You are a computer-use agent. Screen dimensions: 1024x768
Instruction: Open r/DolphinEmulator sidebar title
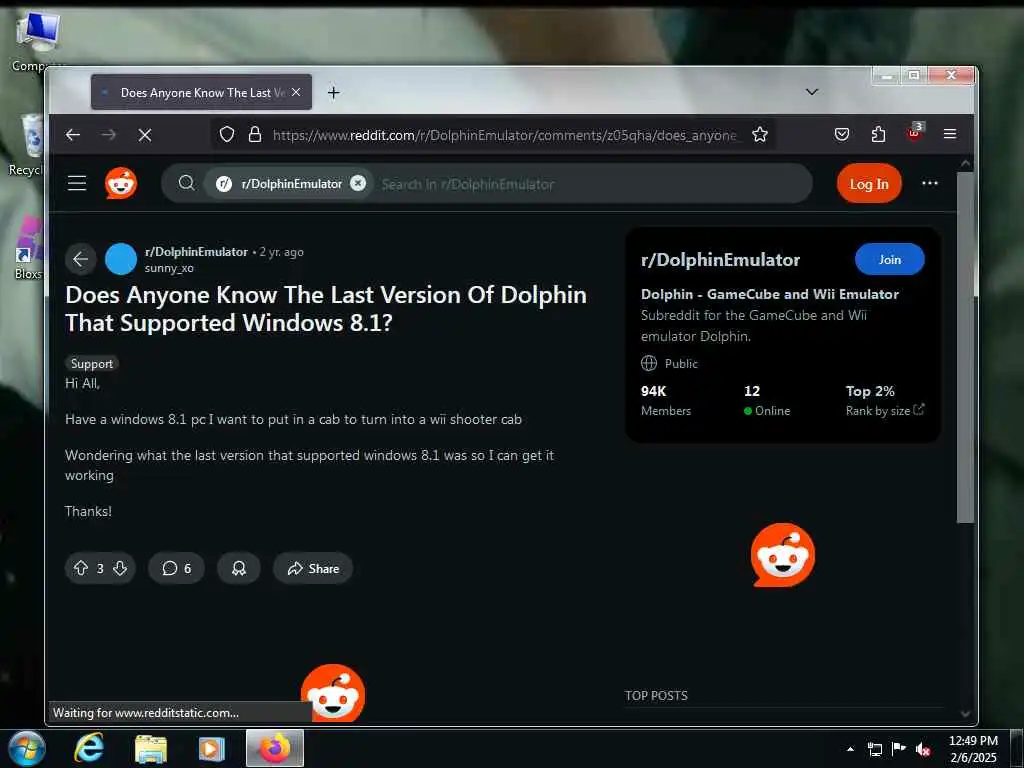pos(720,260)
